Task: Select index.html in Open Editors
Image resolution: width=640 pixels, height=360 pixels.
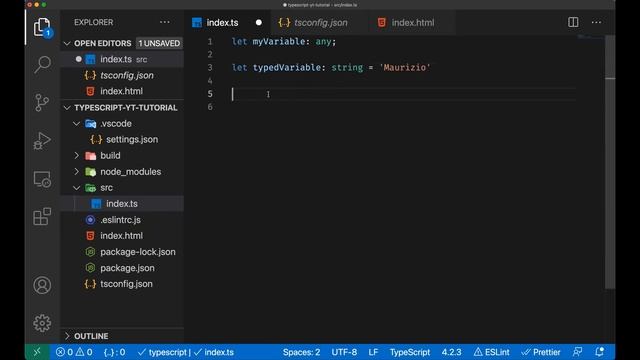Action: point(122,91)
